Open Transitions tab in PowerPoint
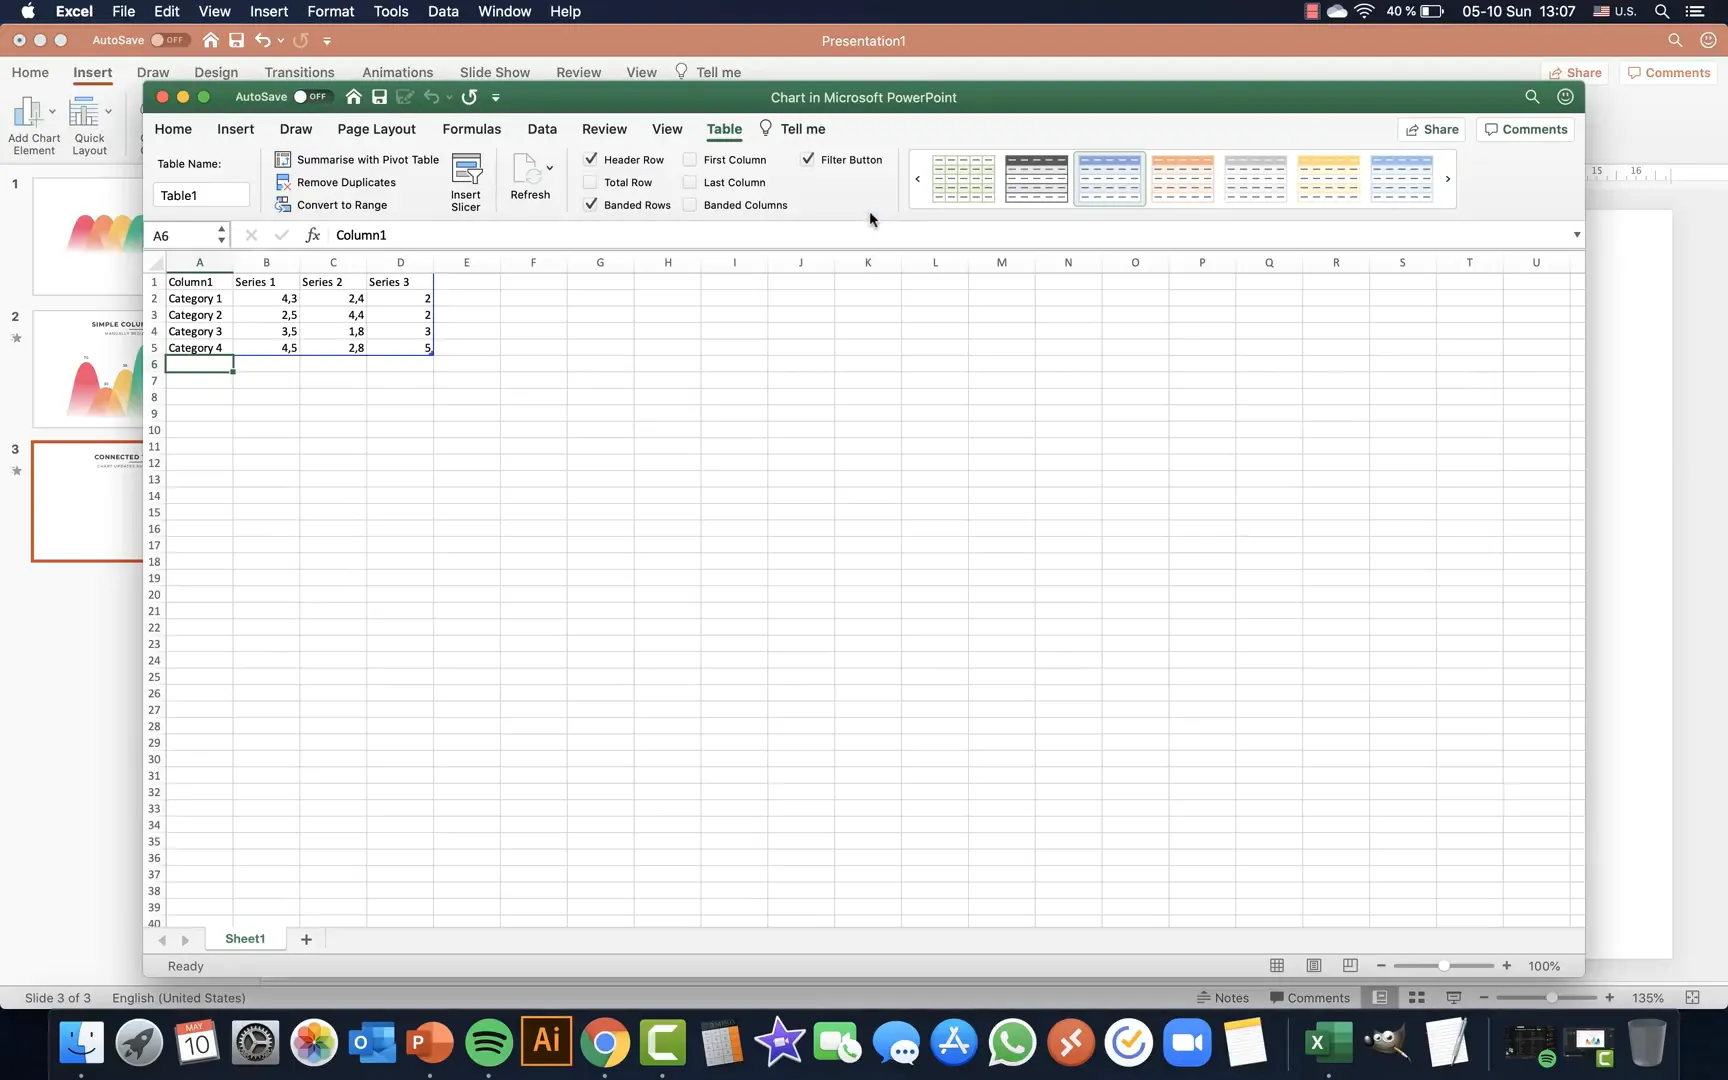This screenshot has height=1080, width=1728. point(299,72)
